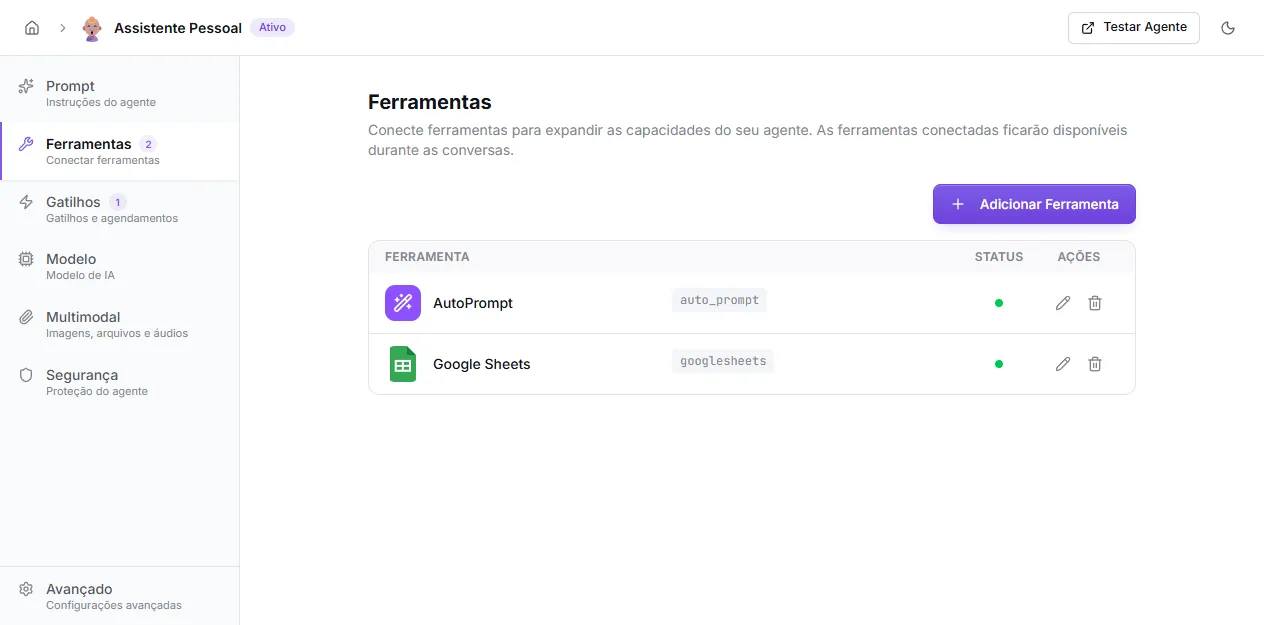Click the Avançado gear icon
Image resolution: width=1264 pixels, height=625 pixels.
coord(26,589)
